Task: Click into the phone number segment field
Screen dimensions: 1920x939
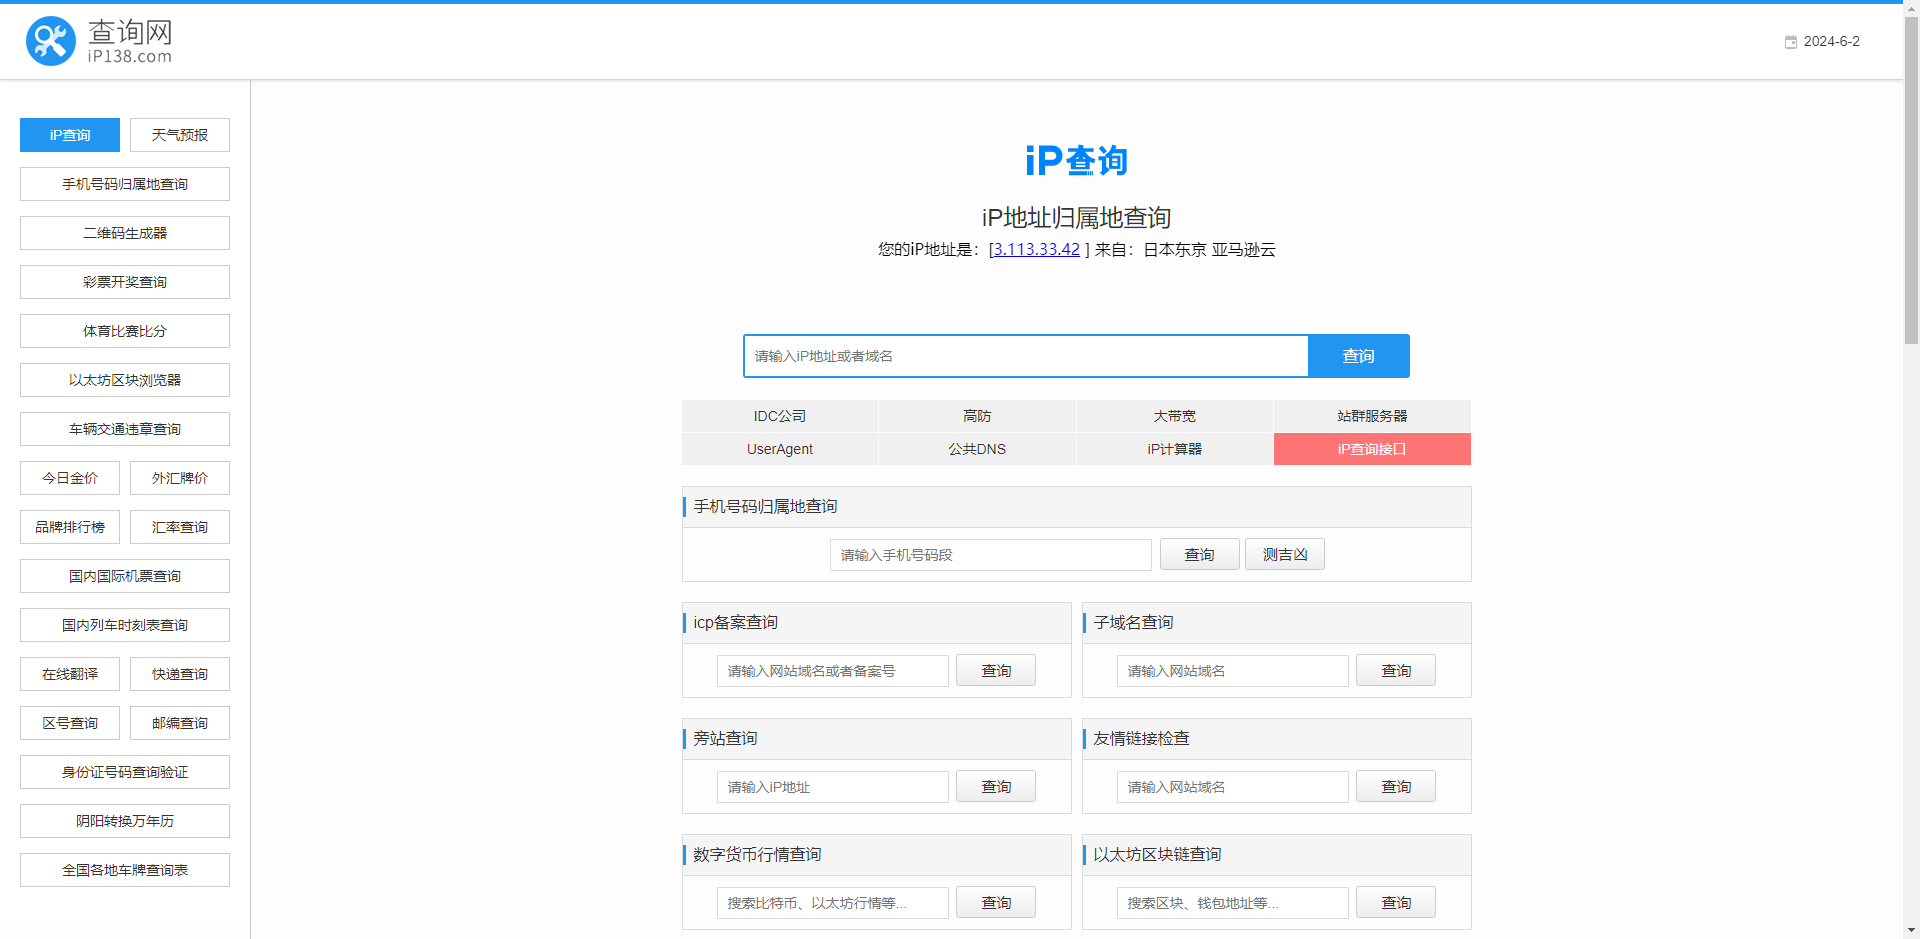Action: point(990,555)
